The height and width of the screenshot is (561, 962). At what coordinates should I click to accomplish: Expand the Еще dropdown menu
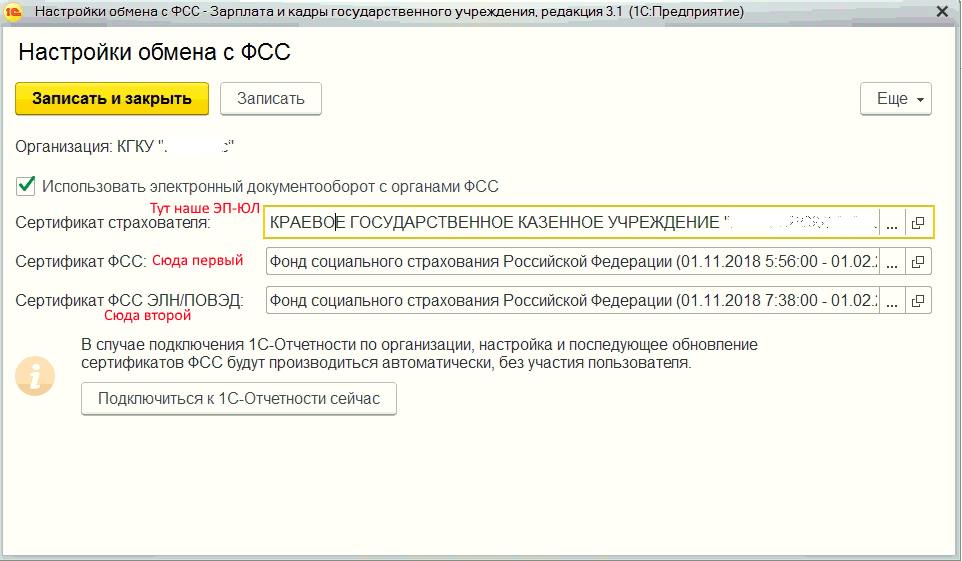pos(896,99)
